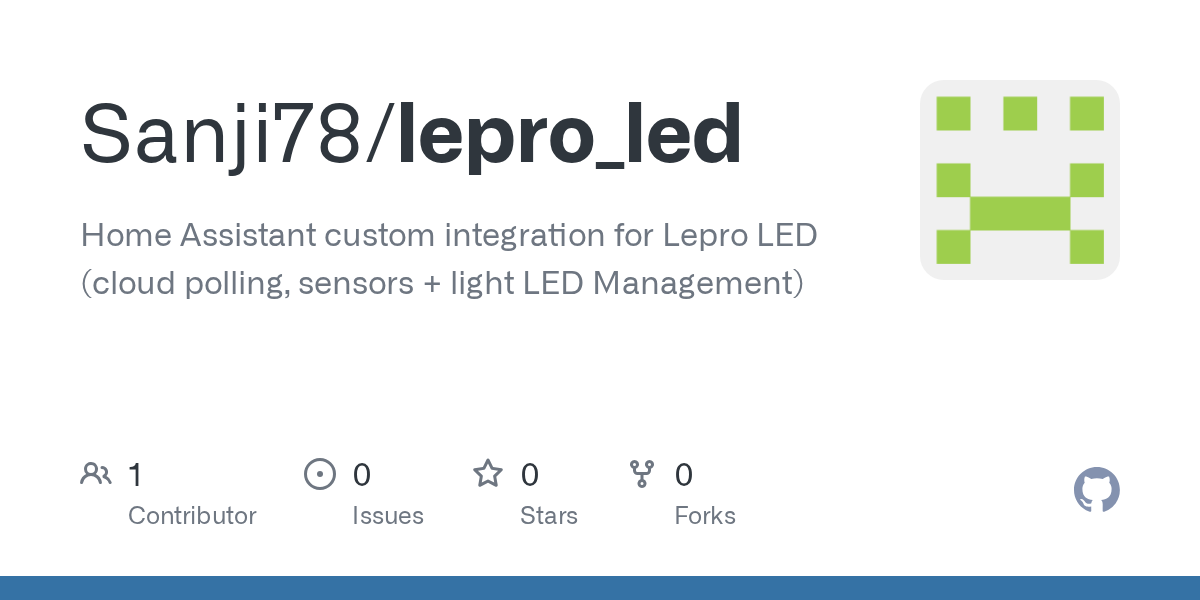Select the Stars label

(549, 516)
